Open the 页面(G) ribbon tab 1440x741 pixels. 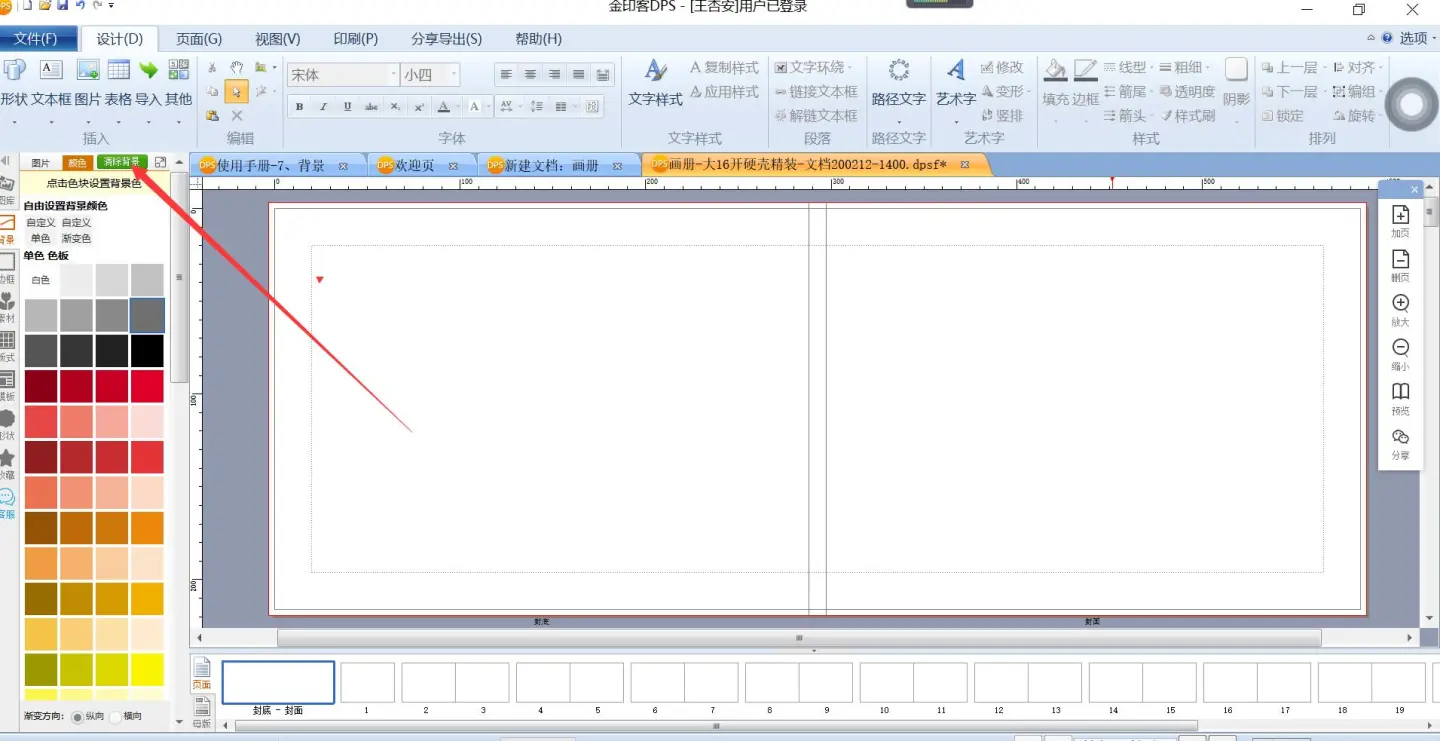point(199,39)
